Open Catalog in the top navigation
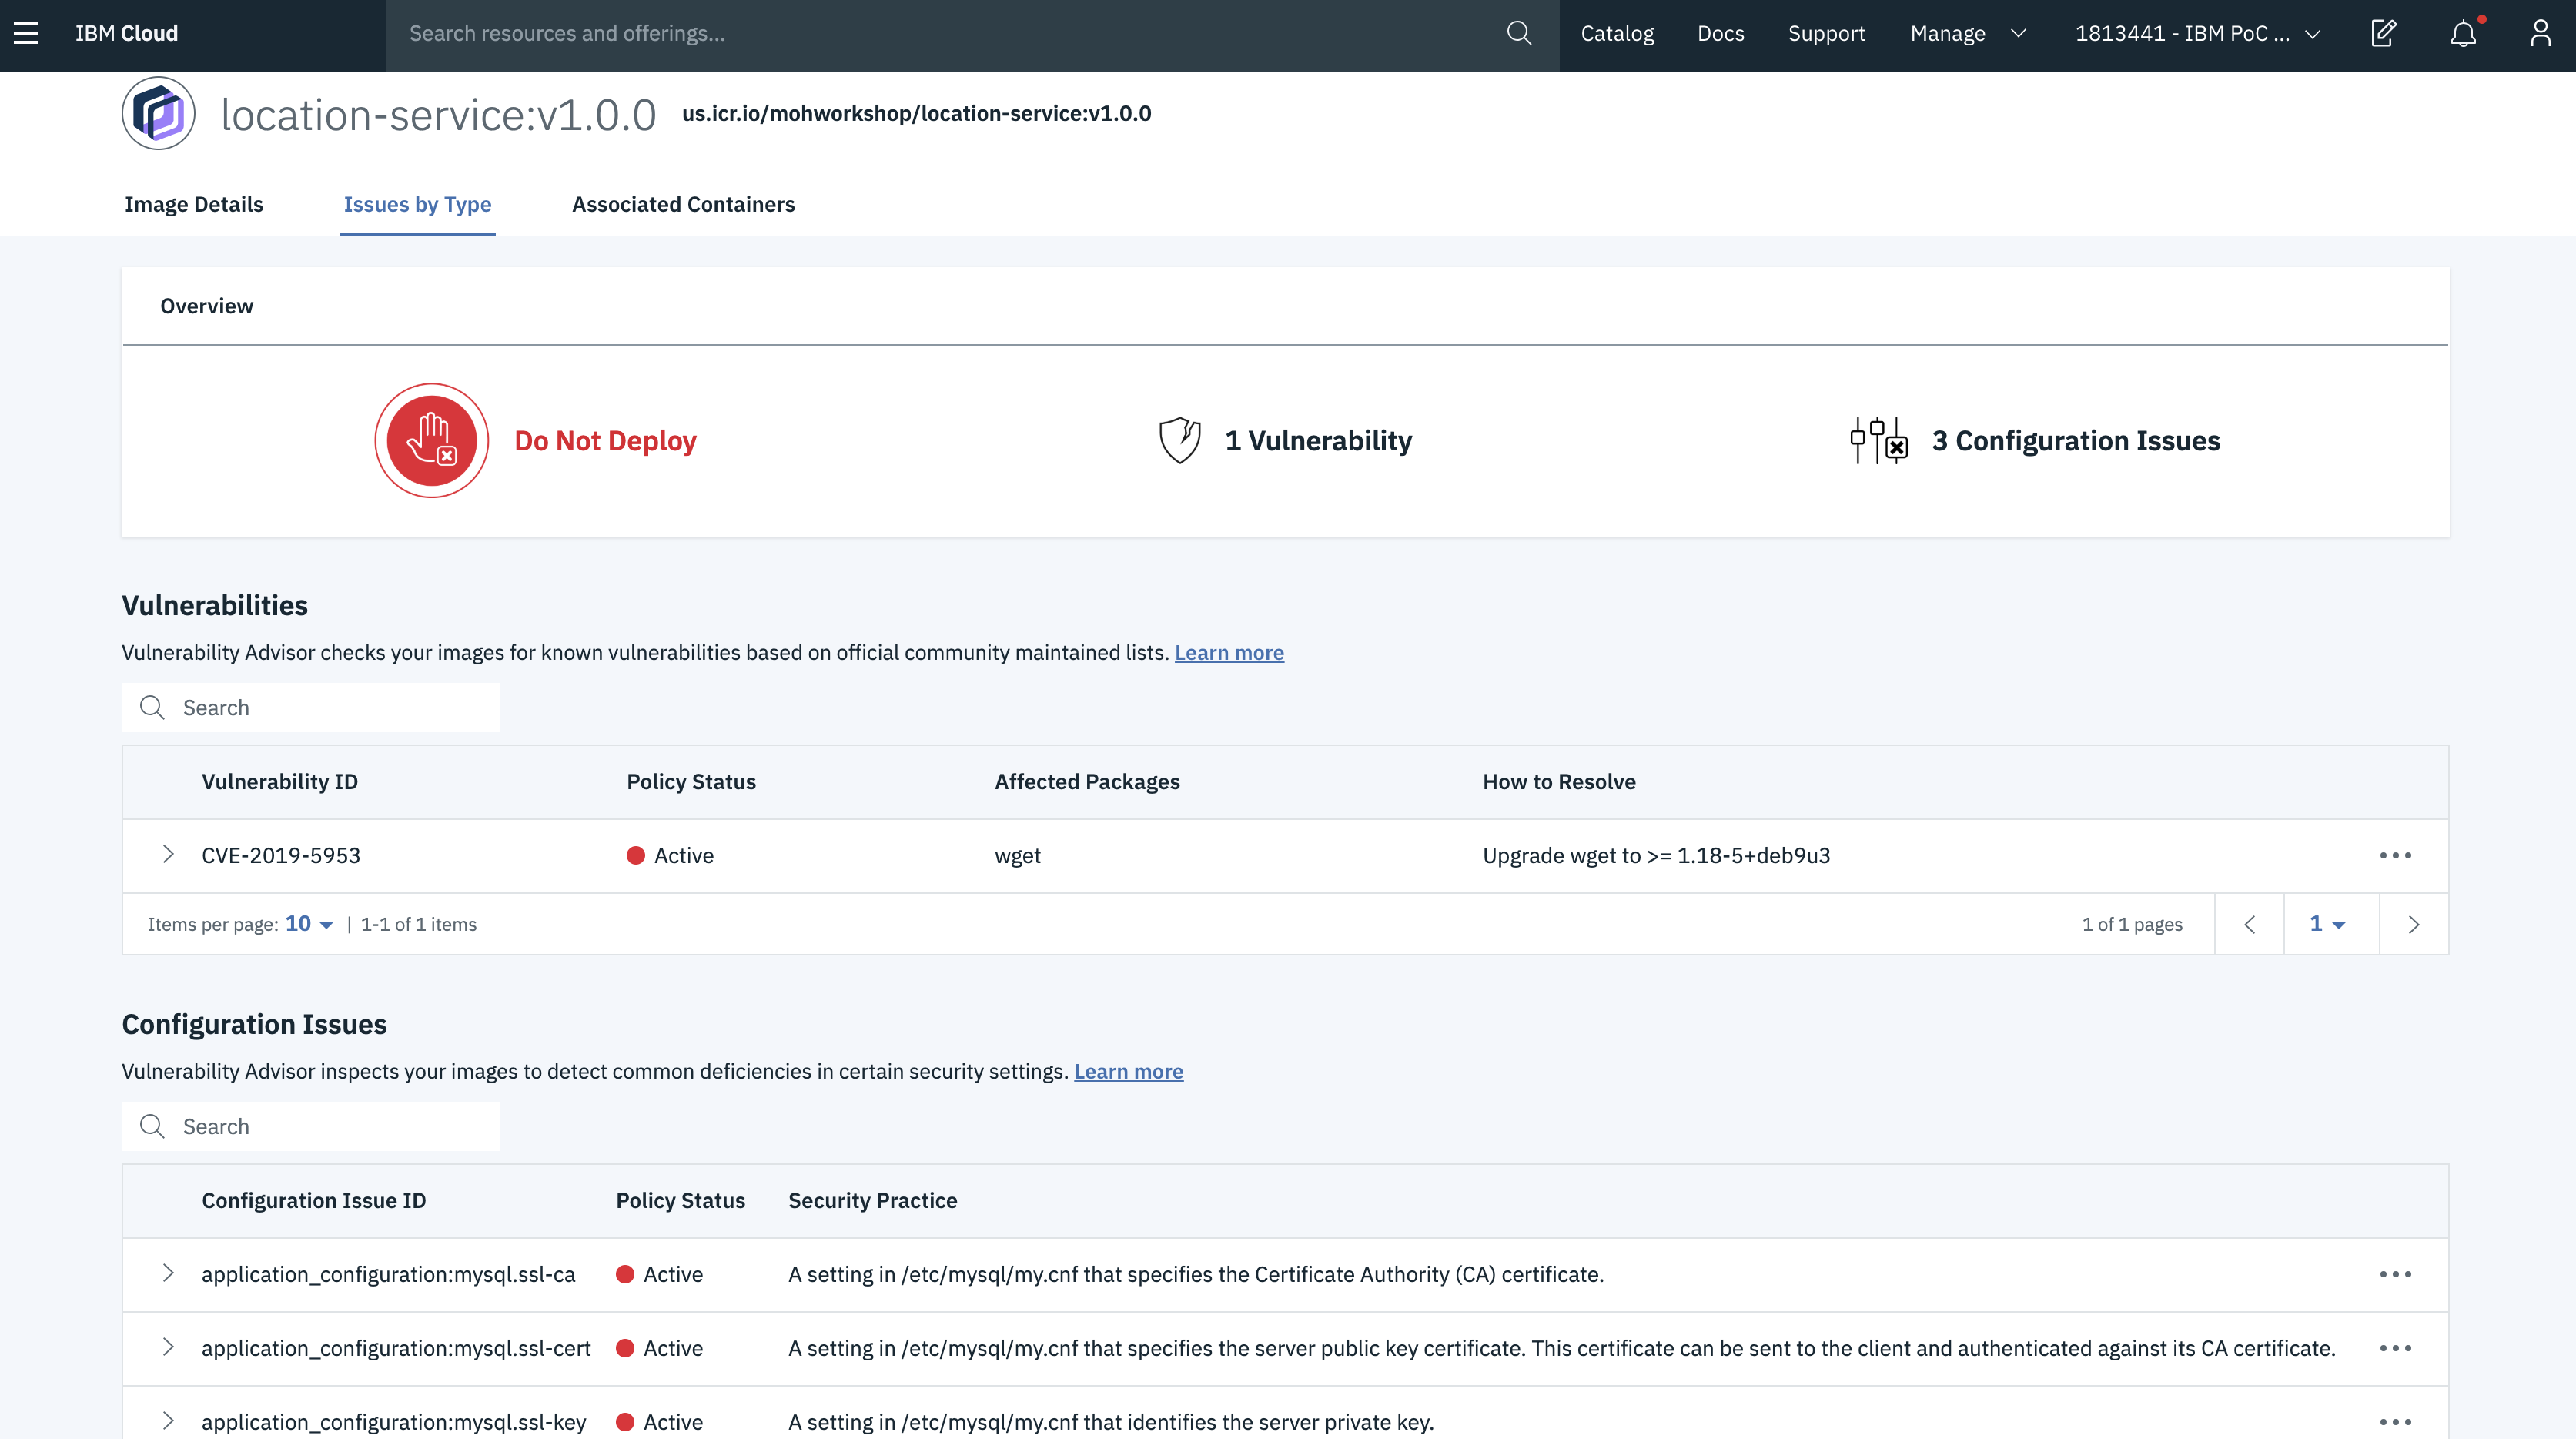This screenshot has width=2576, height=1439. 1617,33
